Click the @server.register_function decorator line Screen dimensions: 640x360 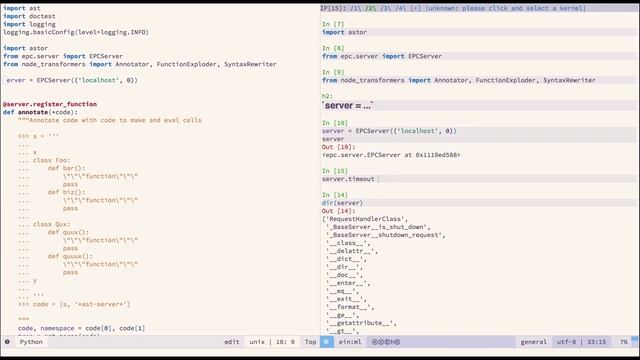50,104
